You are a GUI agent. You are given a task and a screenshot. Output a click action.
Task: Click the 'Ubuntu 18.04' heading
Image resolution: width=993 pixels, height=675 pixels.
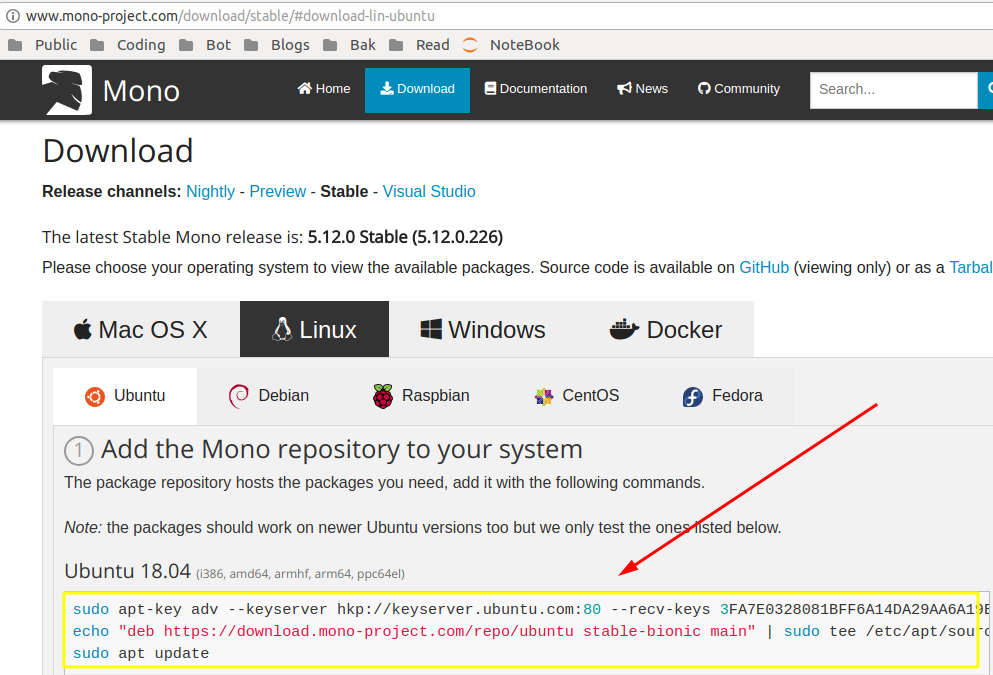coord(127,571)
